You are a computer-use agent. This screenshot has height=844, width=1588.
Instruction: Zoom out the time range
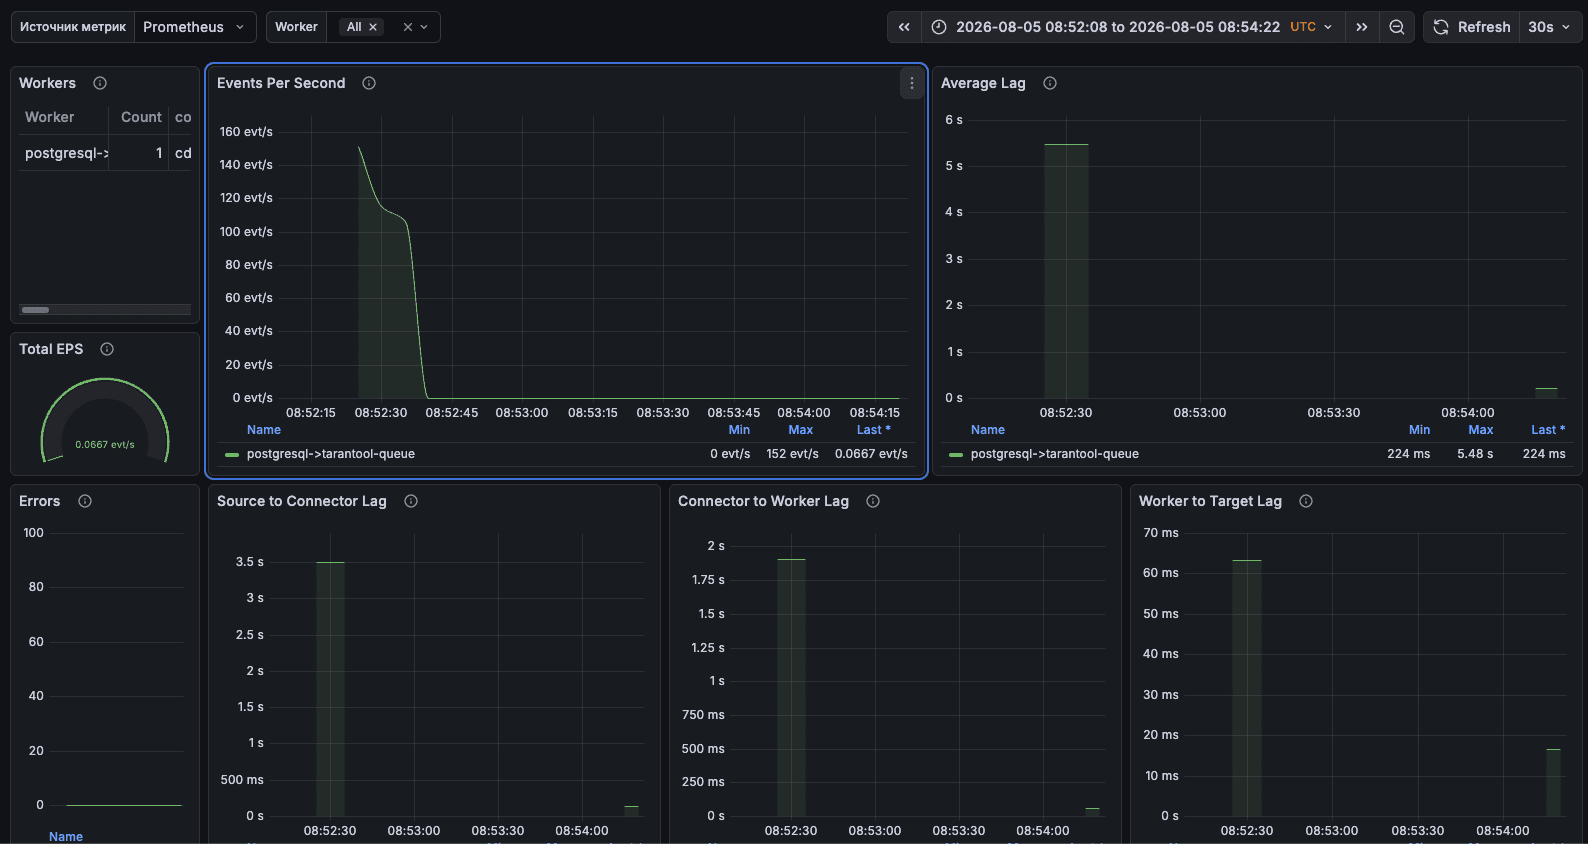pos(1397,27)
